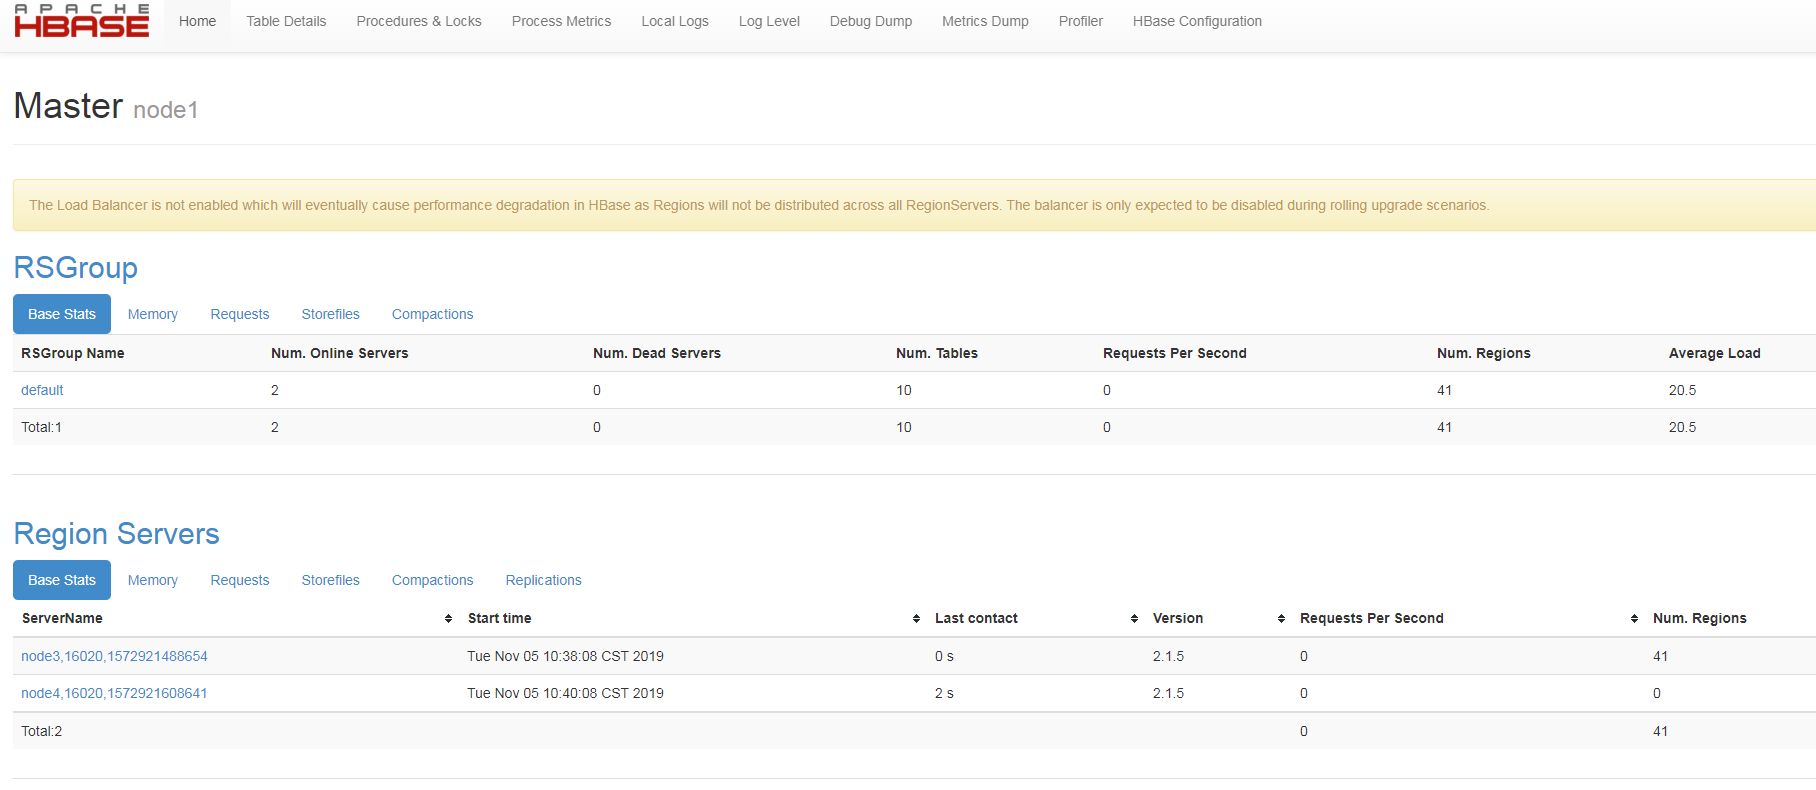The width and height of the screenshot is (1816, 790).
Task: Click the Last contact sort arrows
Action: pyautogui.click(x=1134, y=619)
